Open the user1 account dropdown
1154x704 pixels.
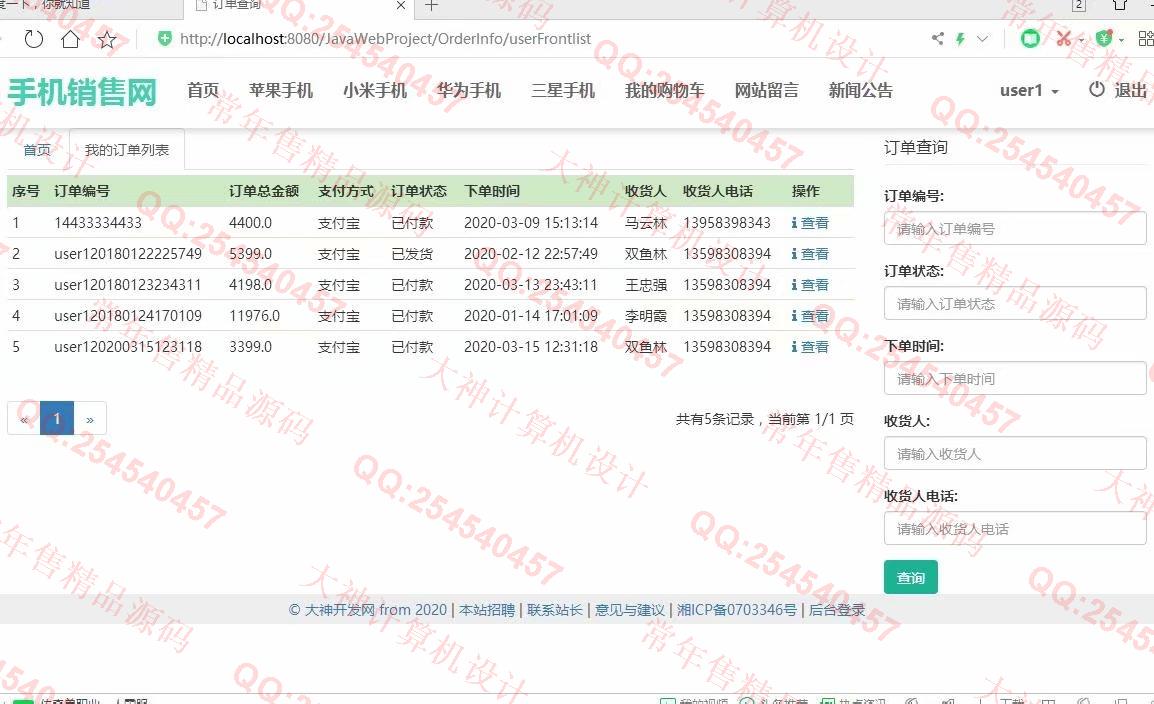click(x=1029, y=90)
